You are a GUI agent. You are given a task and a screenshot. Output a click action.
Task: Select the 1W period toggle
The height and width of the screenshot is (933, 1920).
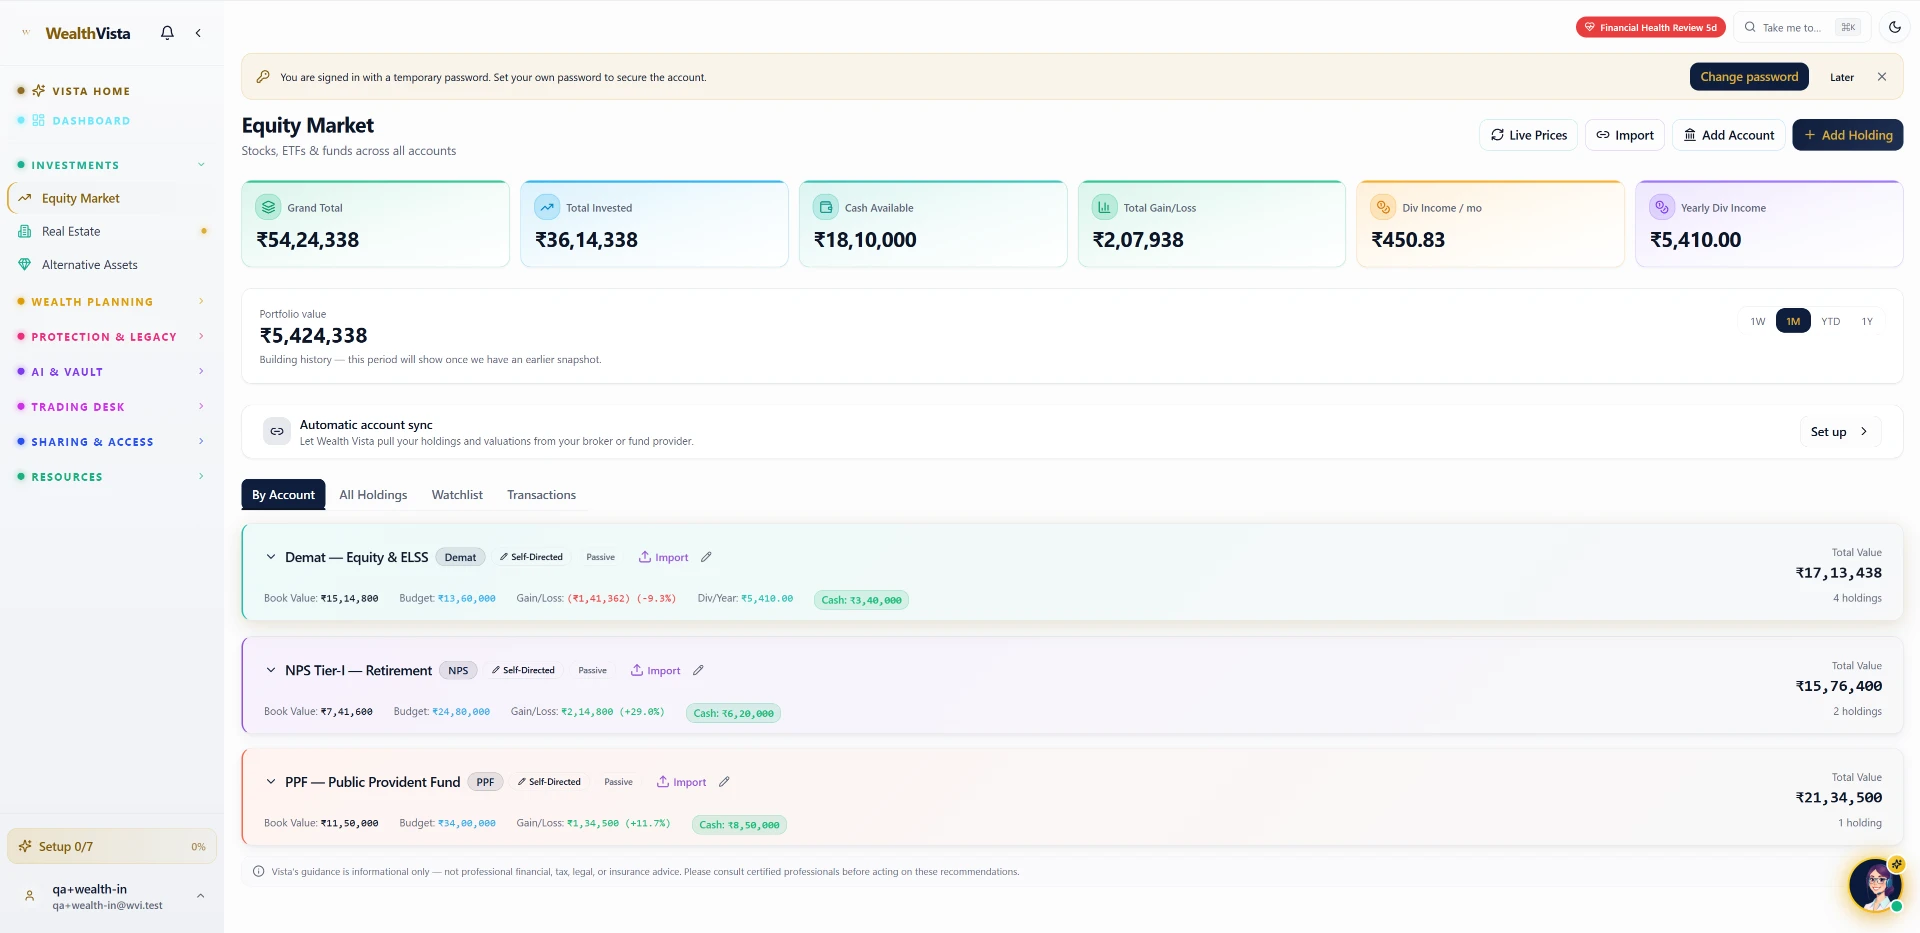(1757, 321)
